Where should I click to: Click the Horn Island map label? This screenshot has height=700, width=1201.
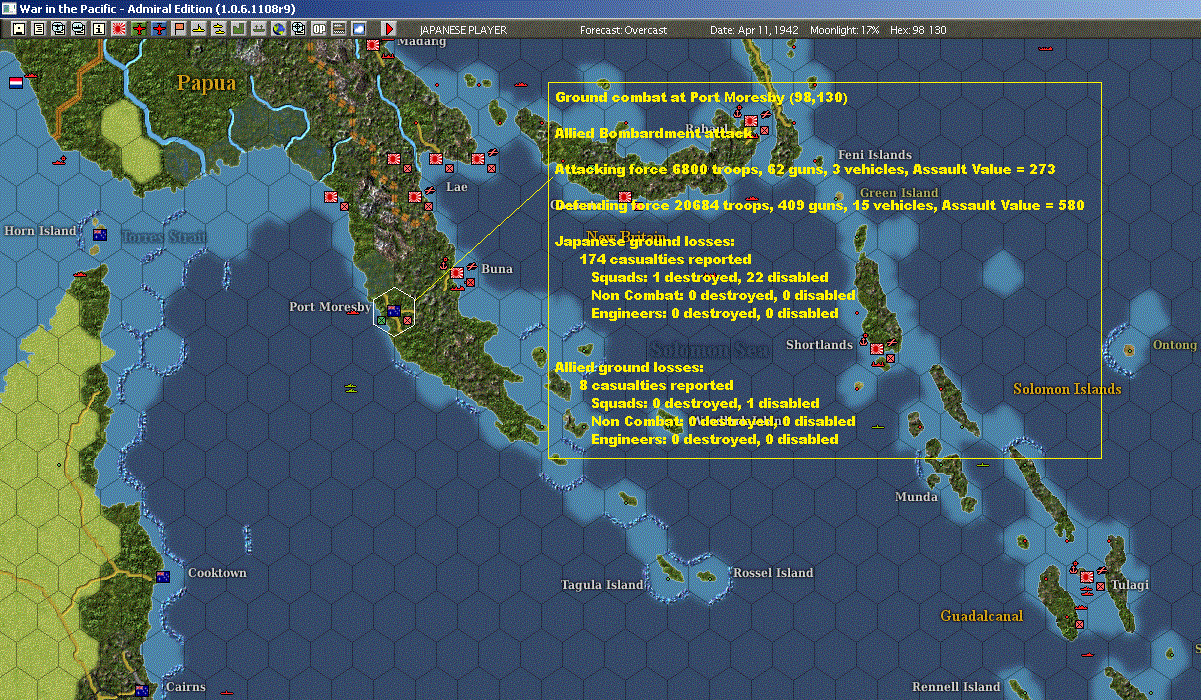(40, 231)
